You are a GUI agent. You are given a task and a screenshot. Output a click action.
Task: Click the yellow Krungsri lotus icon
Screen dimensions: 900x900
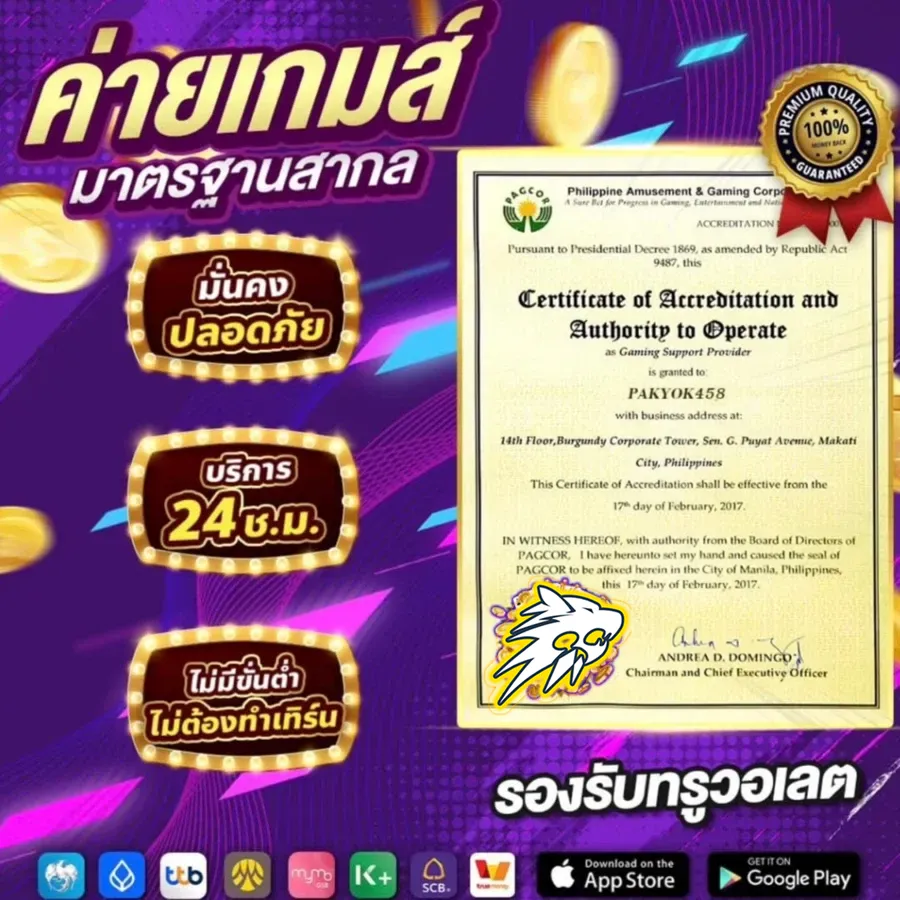pyautogui.click(x=247, y=876)
